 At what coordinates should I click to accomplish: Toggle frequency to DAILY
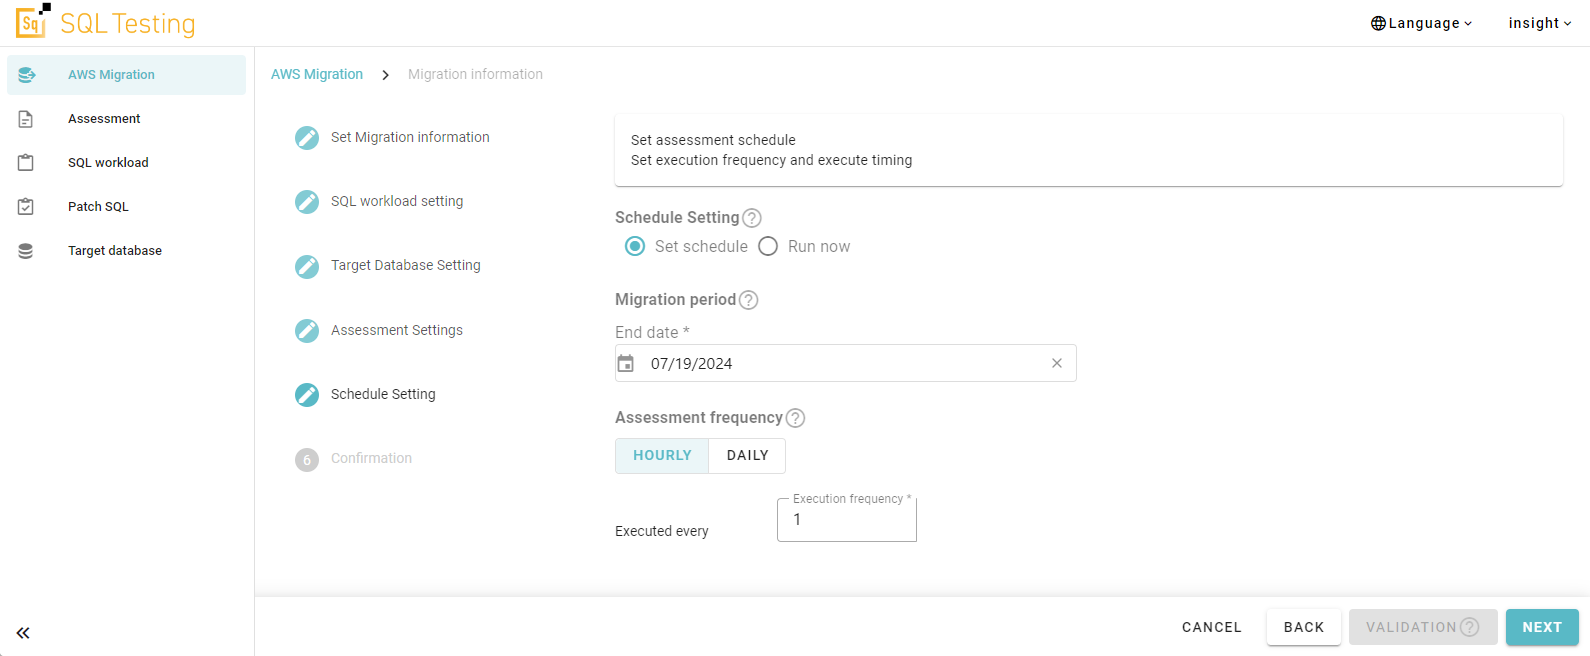pos(747,455)
